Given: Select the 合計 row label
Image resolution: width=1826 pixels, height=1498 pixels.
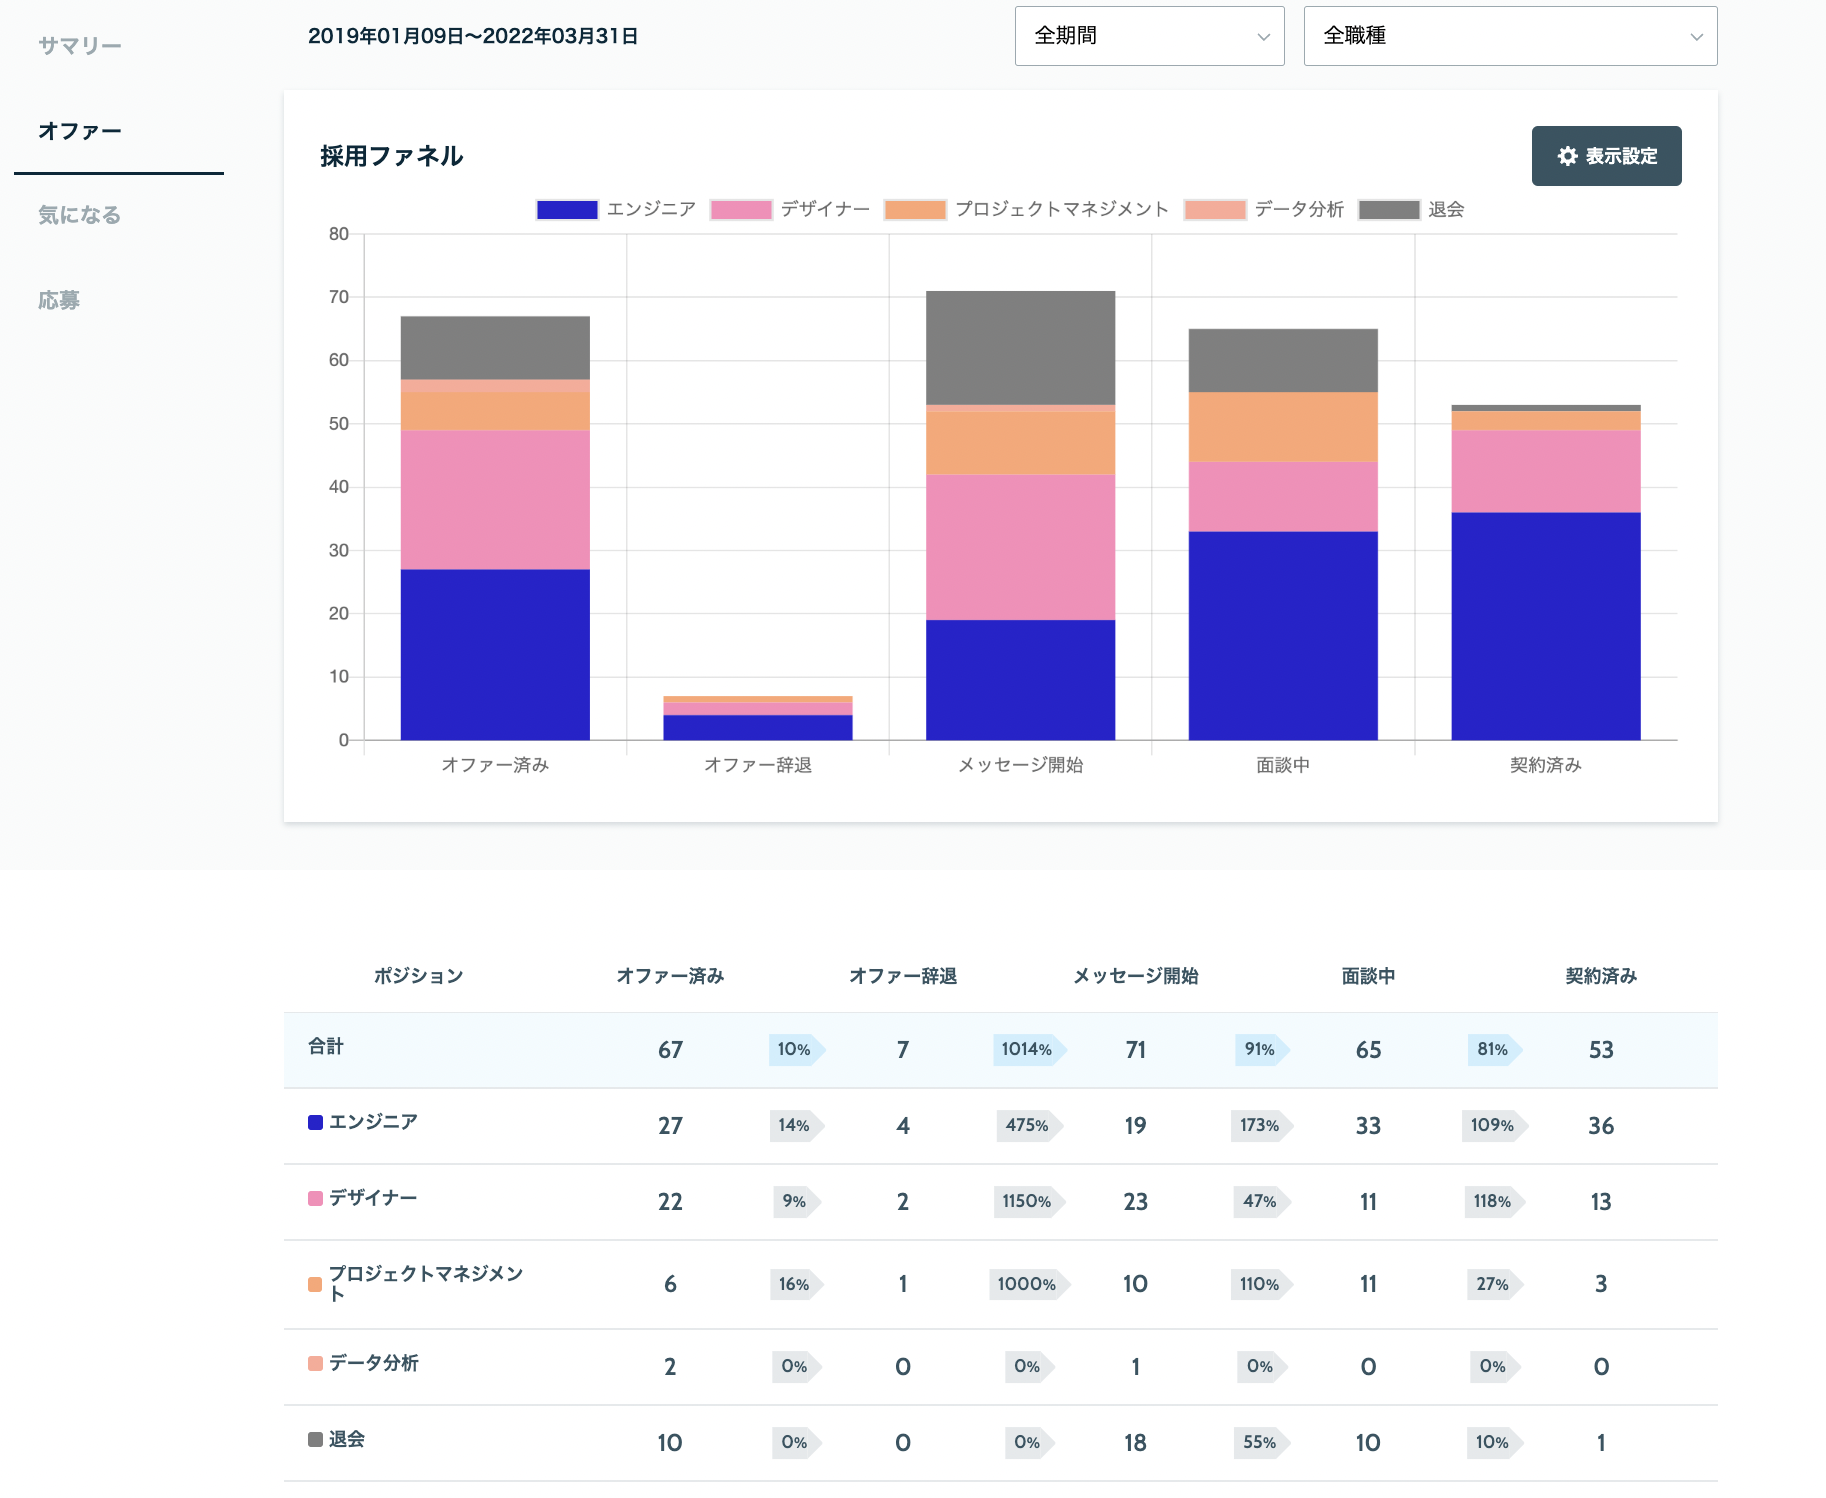Looking at the screenshot, I should tap(326, 1046).
